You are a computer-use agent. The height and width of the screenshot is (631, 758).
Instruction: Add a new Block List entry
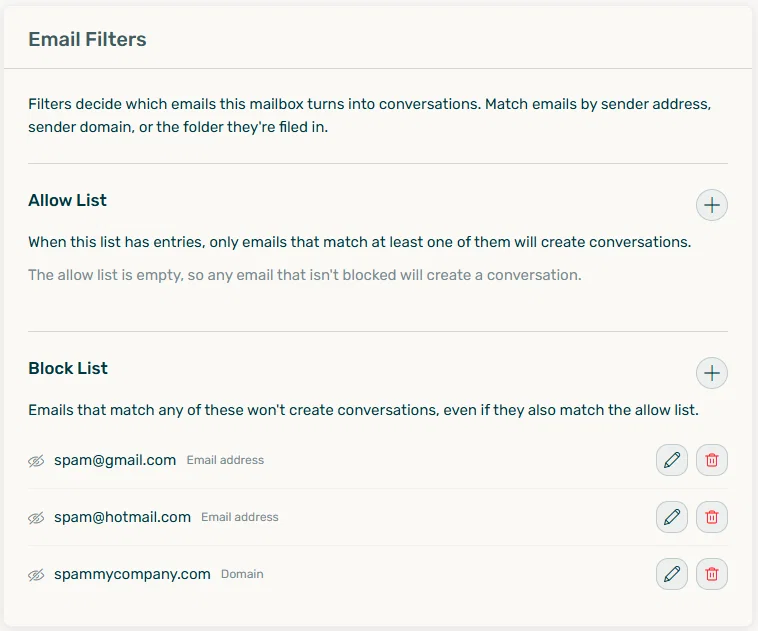click(x=712, y=373)
